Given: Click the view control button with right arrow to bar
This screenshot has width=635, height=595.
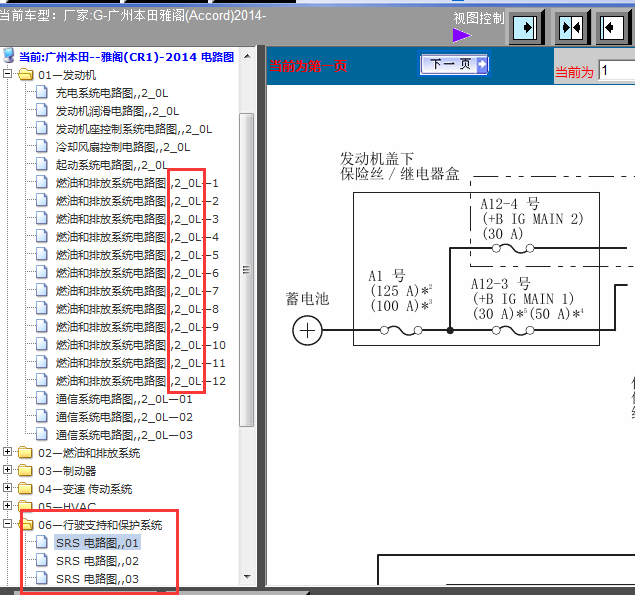Looking at the screenshot, I should coord(525,28).
